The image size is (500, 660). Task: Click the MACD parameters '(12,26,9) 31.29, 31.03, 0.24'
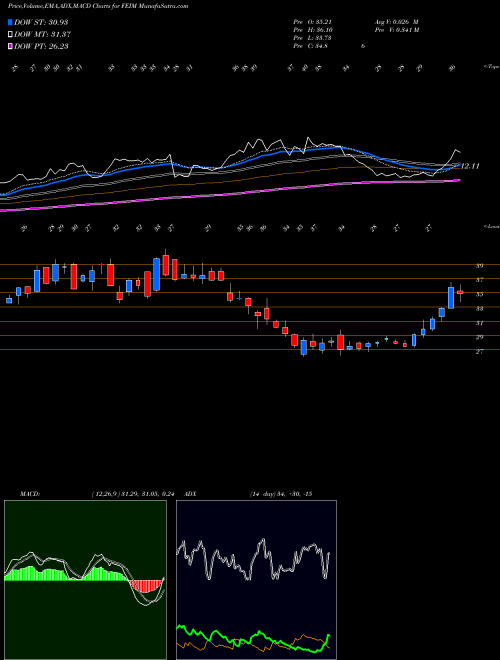pos(133,494)
